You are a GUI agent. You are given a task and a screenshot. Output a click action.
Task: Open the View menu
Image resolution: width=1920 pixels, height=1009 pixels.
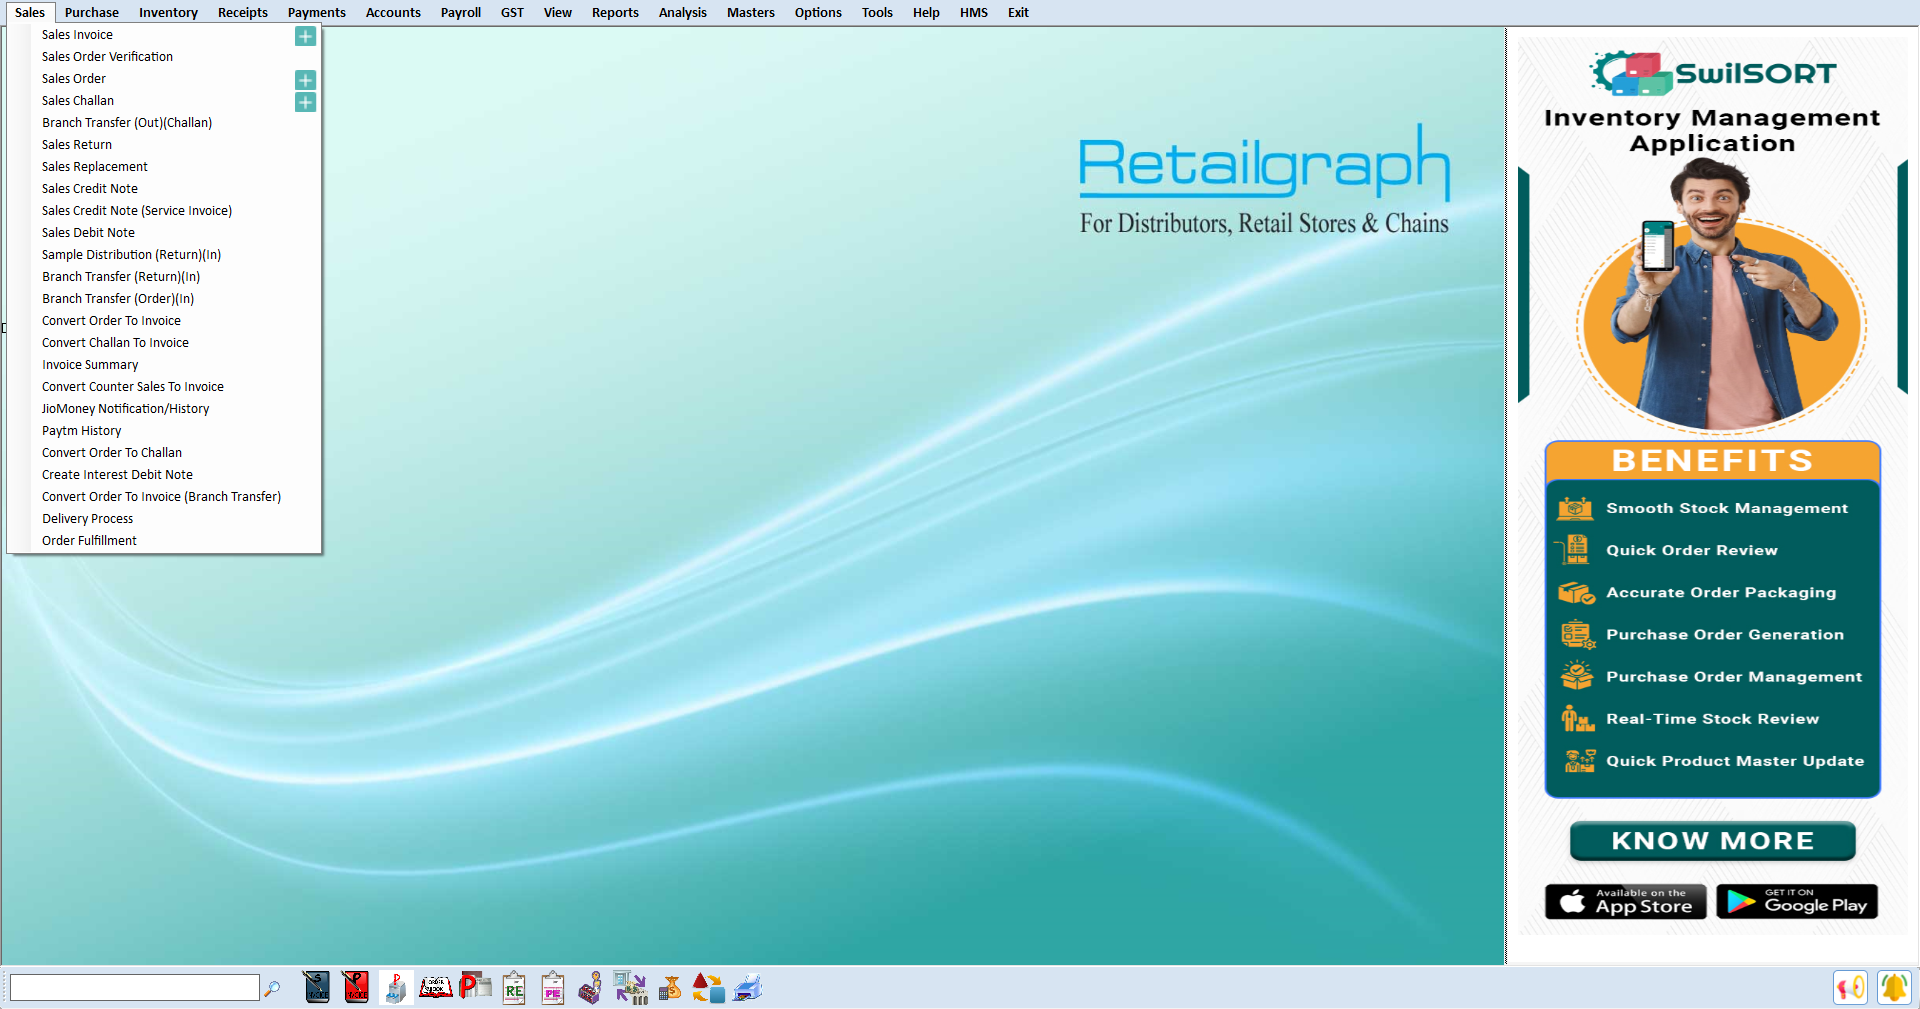point(558,12)
